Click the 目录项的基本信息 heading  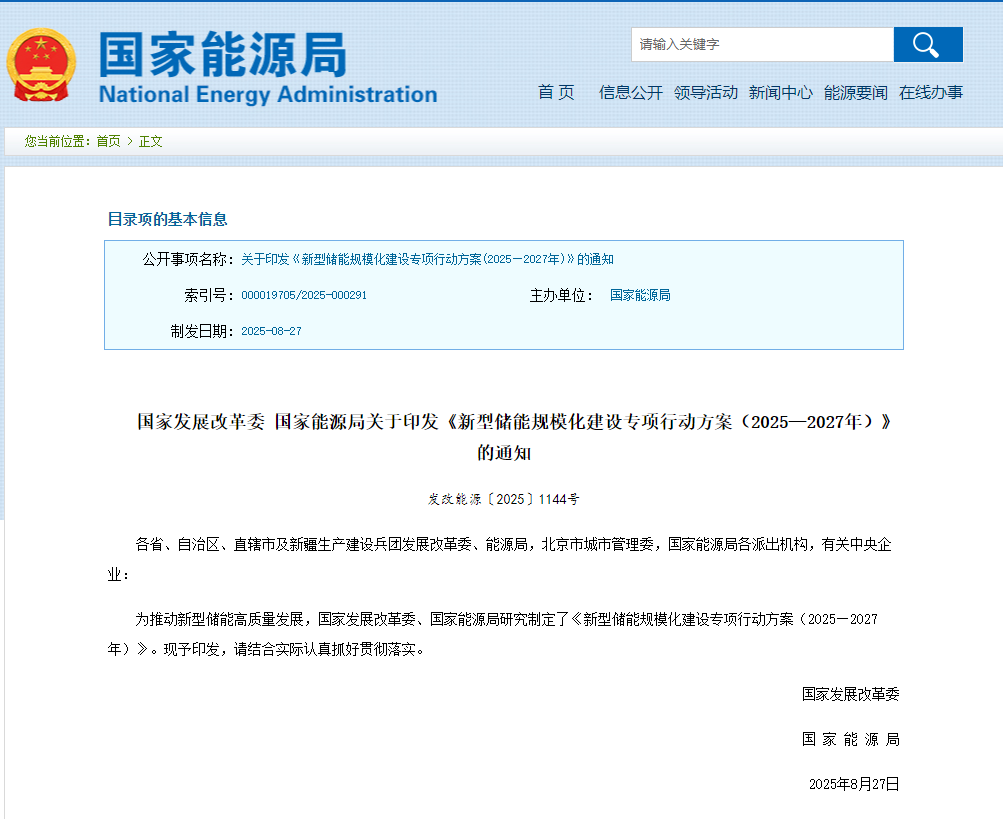(167, 219)
